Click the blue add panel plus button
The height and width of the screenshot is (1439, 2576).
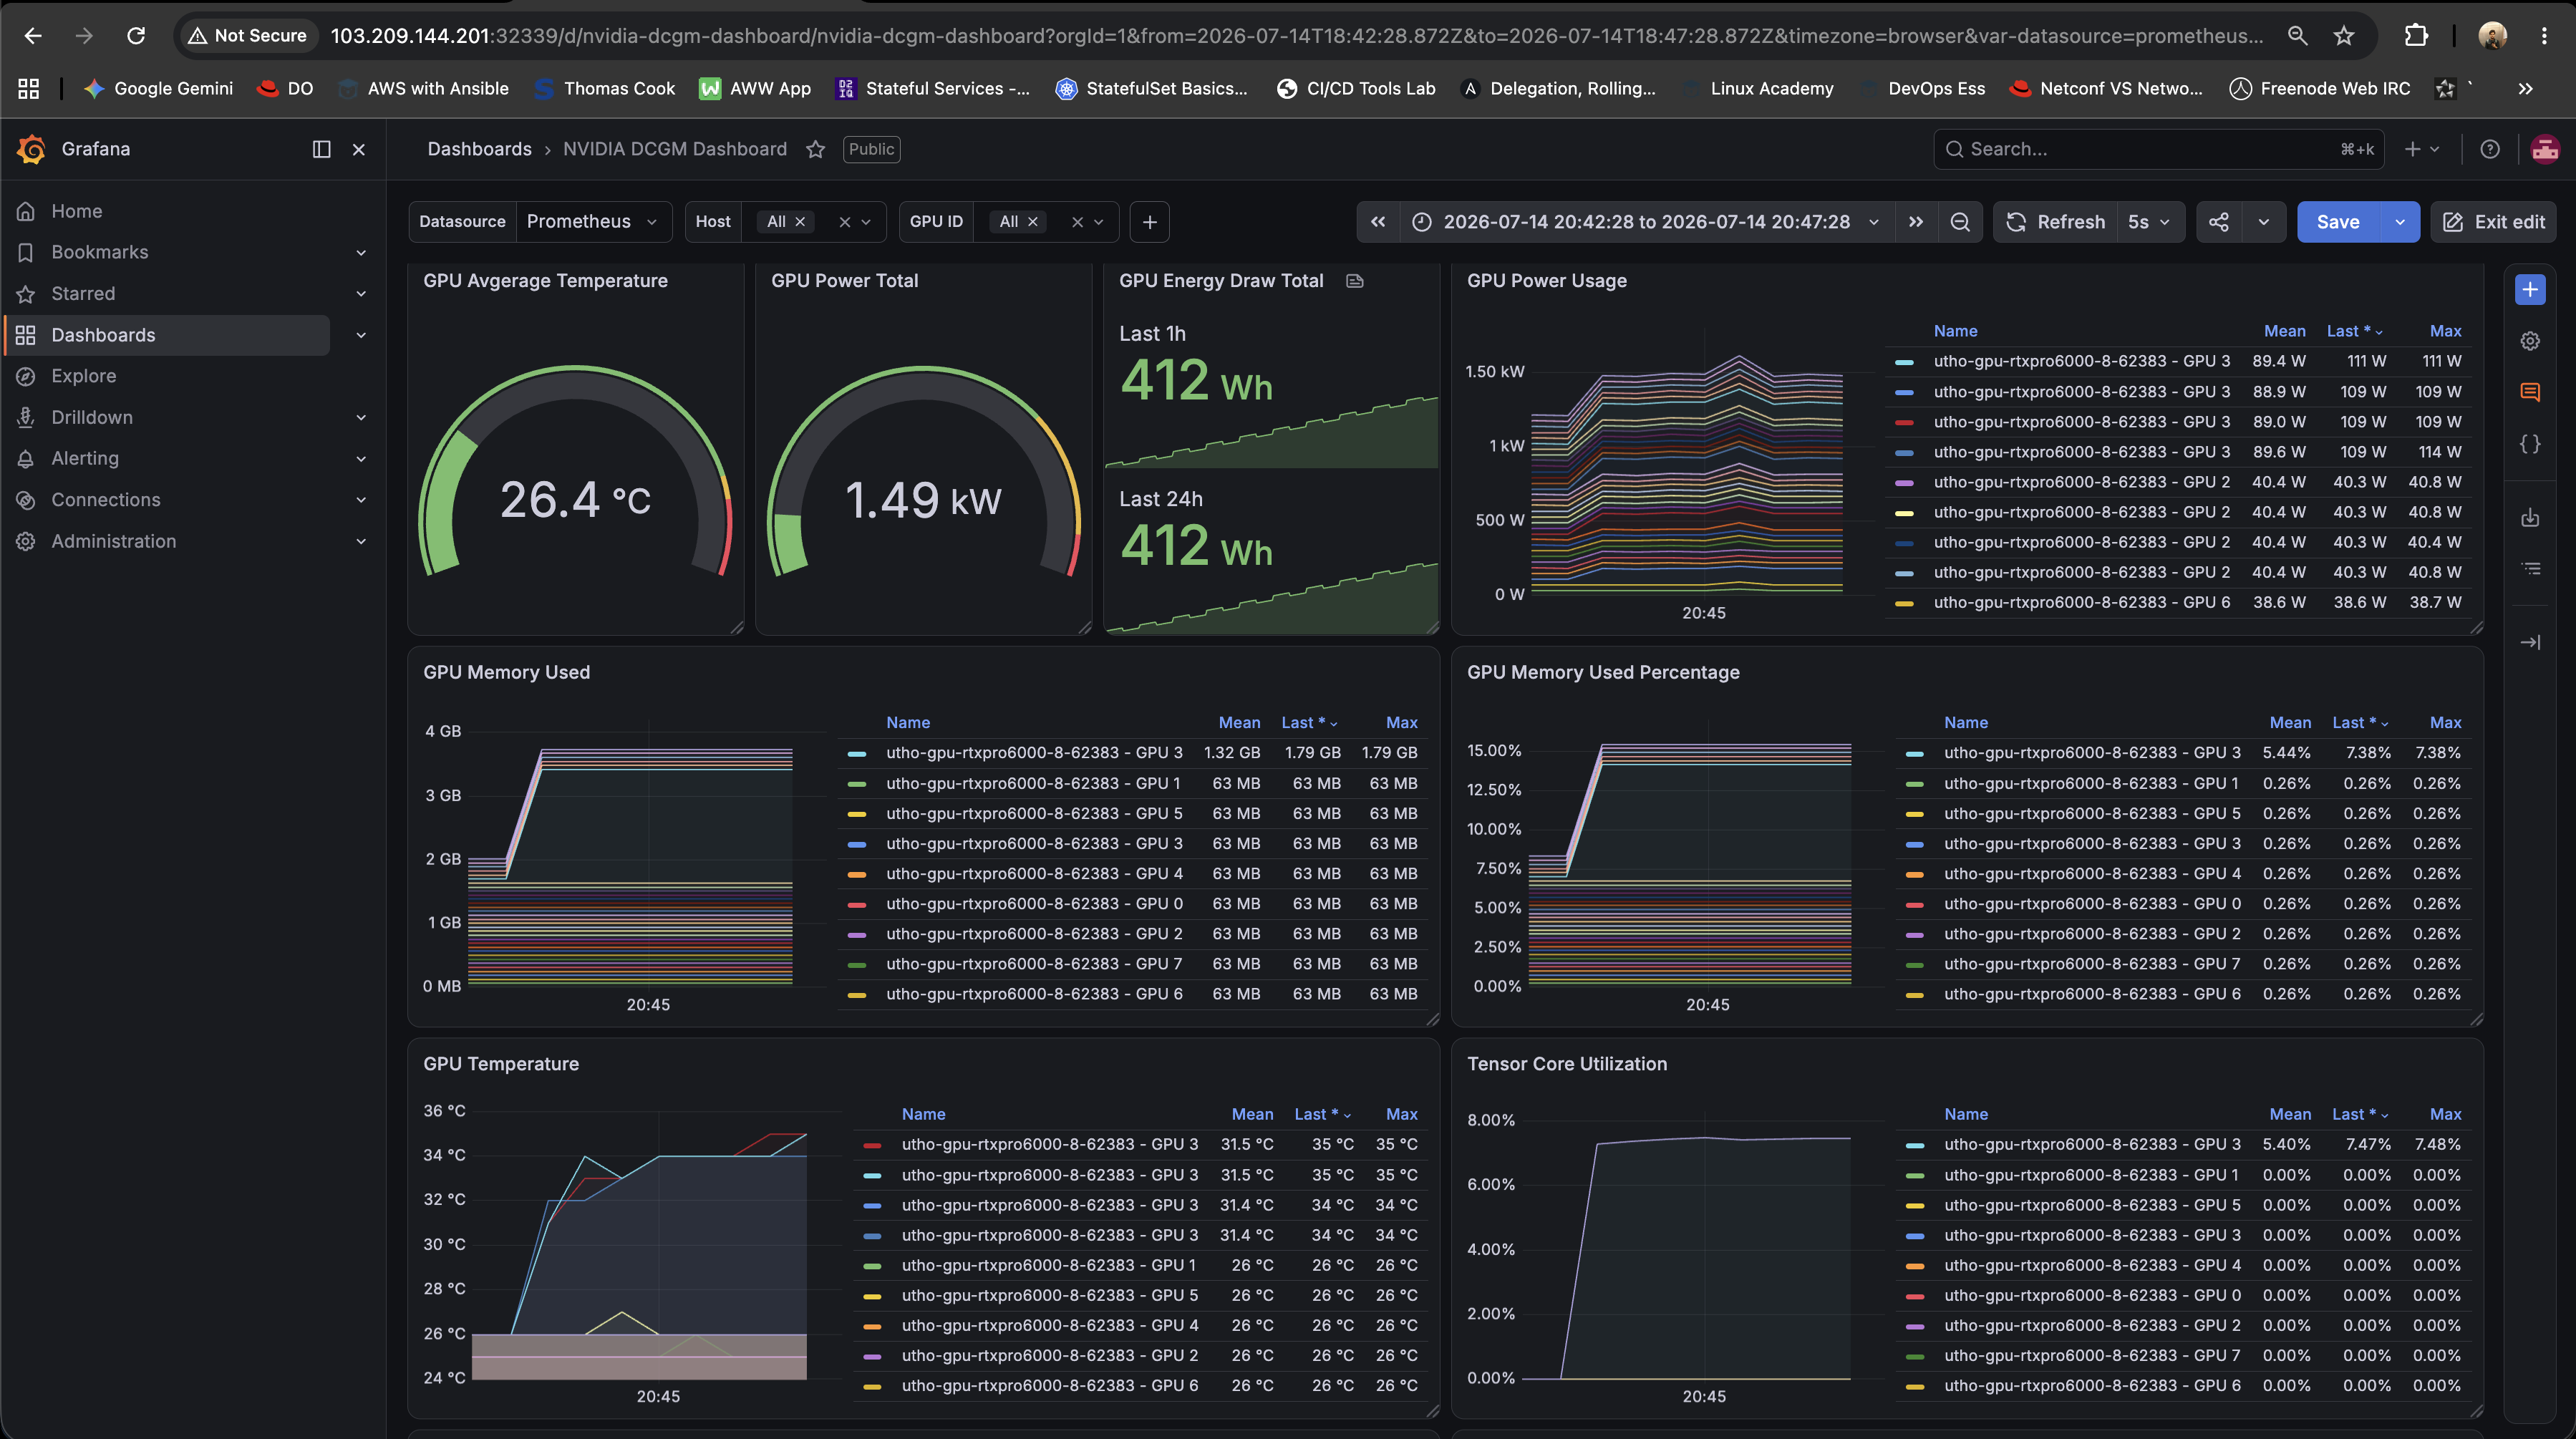(x=2530, y=290)
